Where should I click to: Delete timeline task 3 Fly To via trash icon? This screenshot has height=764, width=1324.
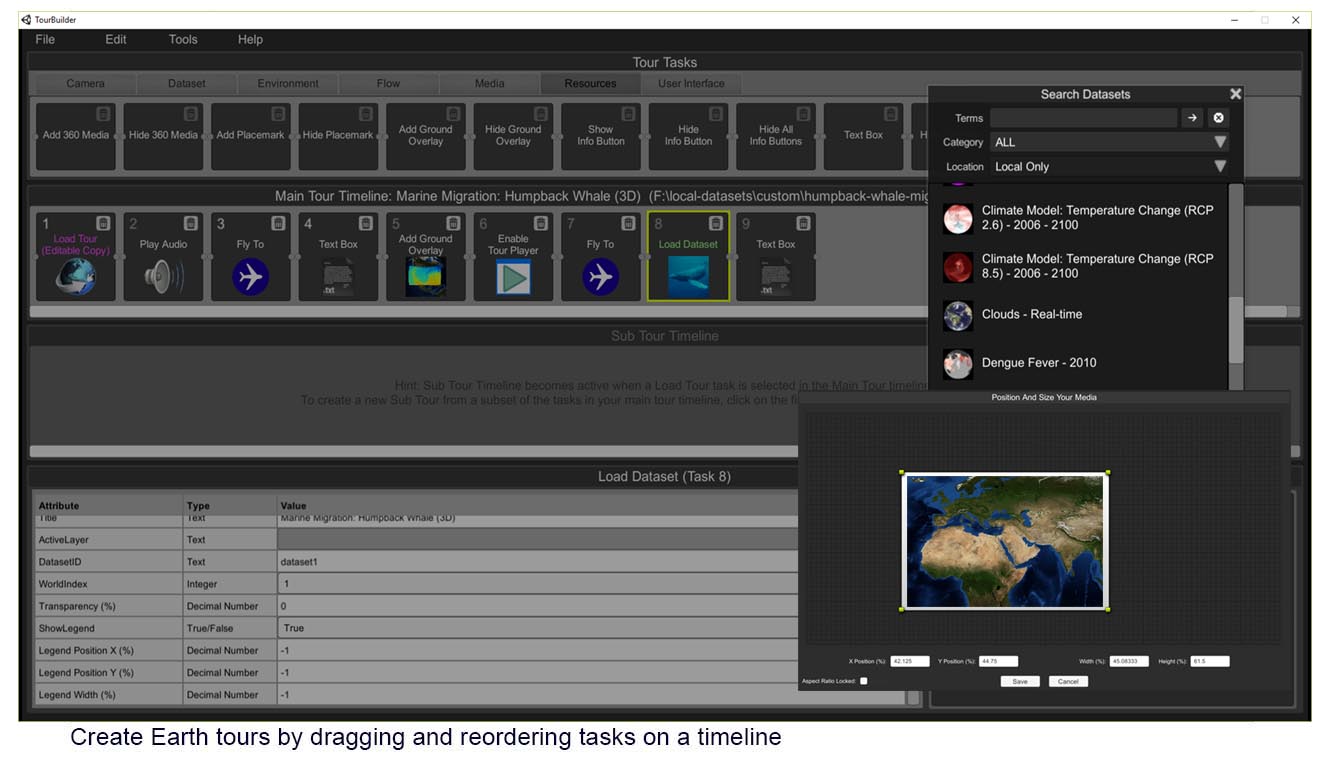click(x=279, y=223)
